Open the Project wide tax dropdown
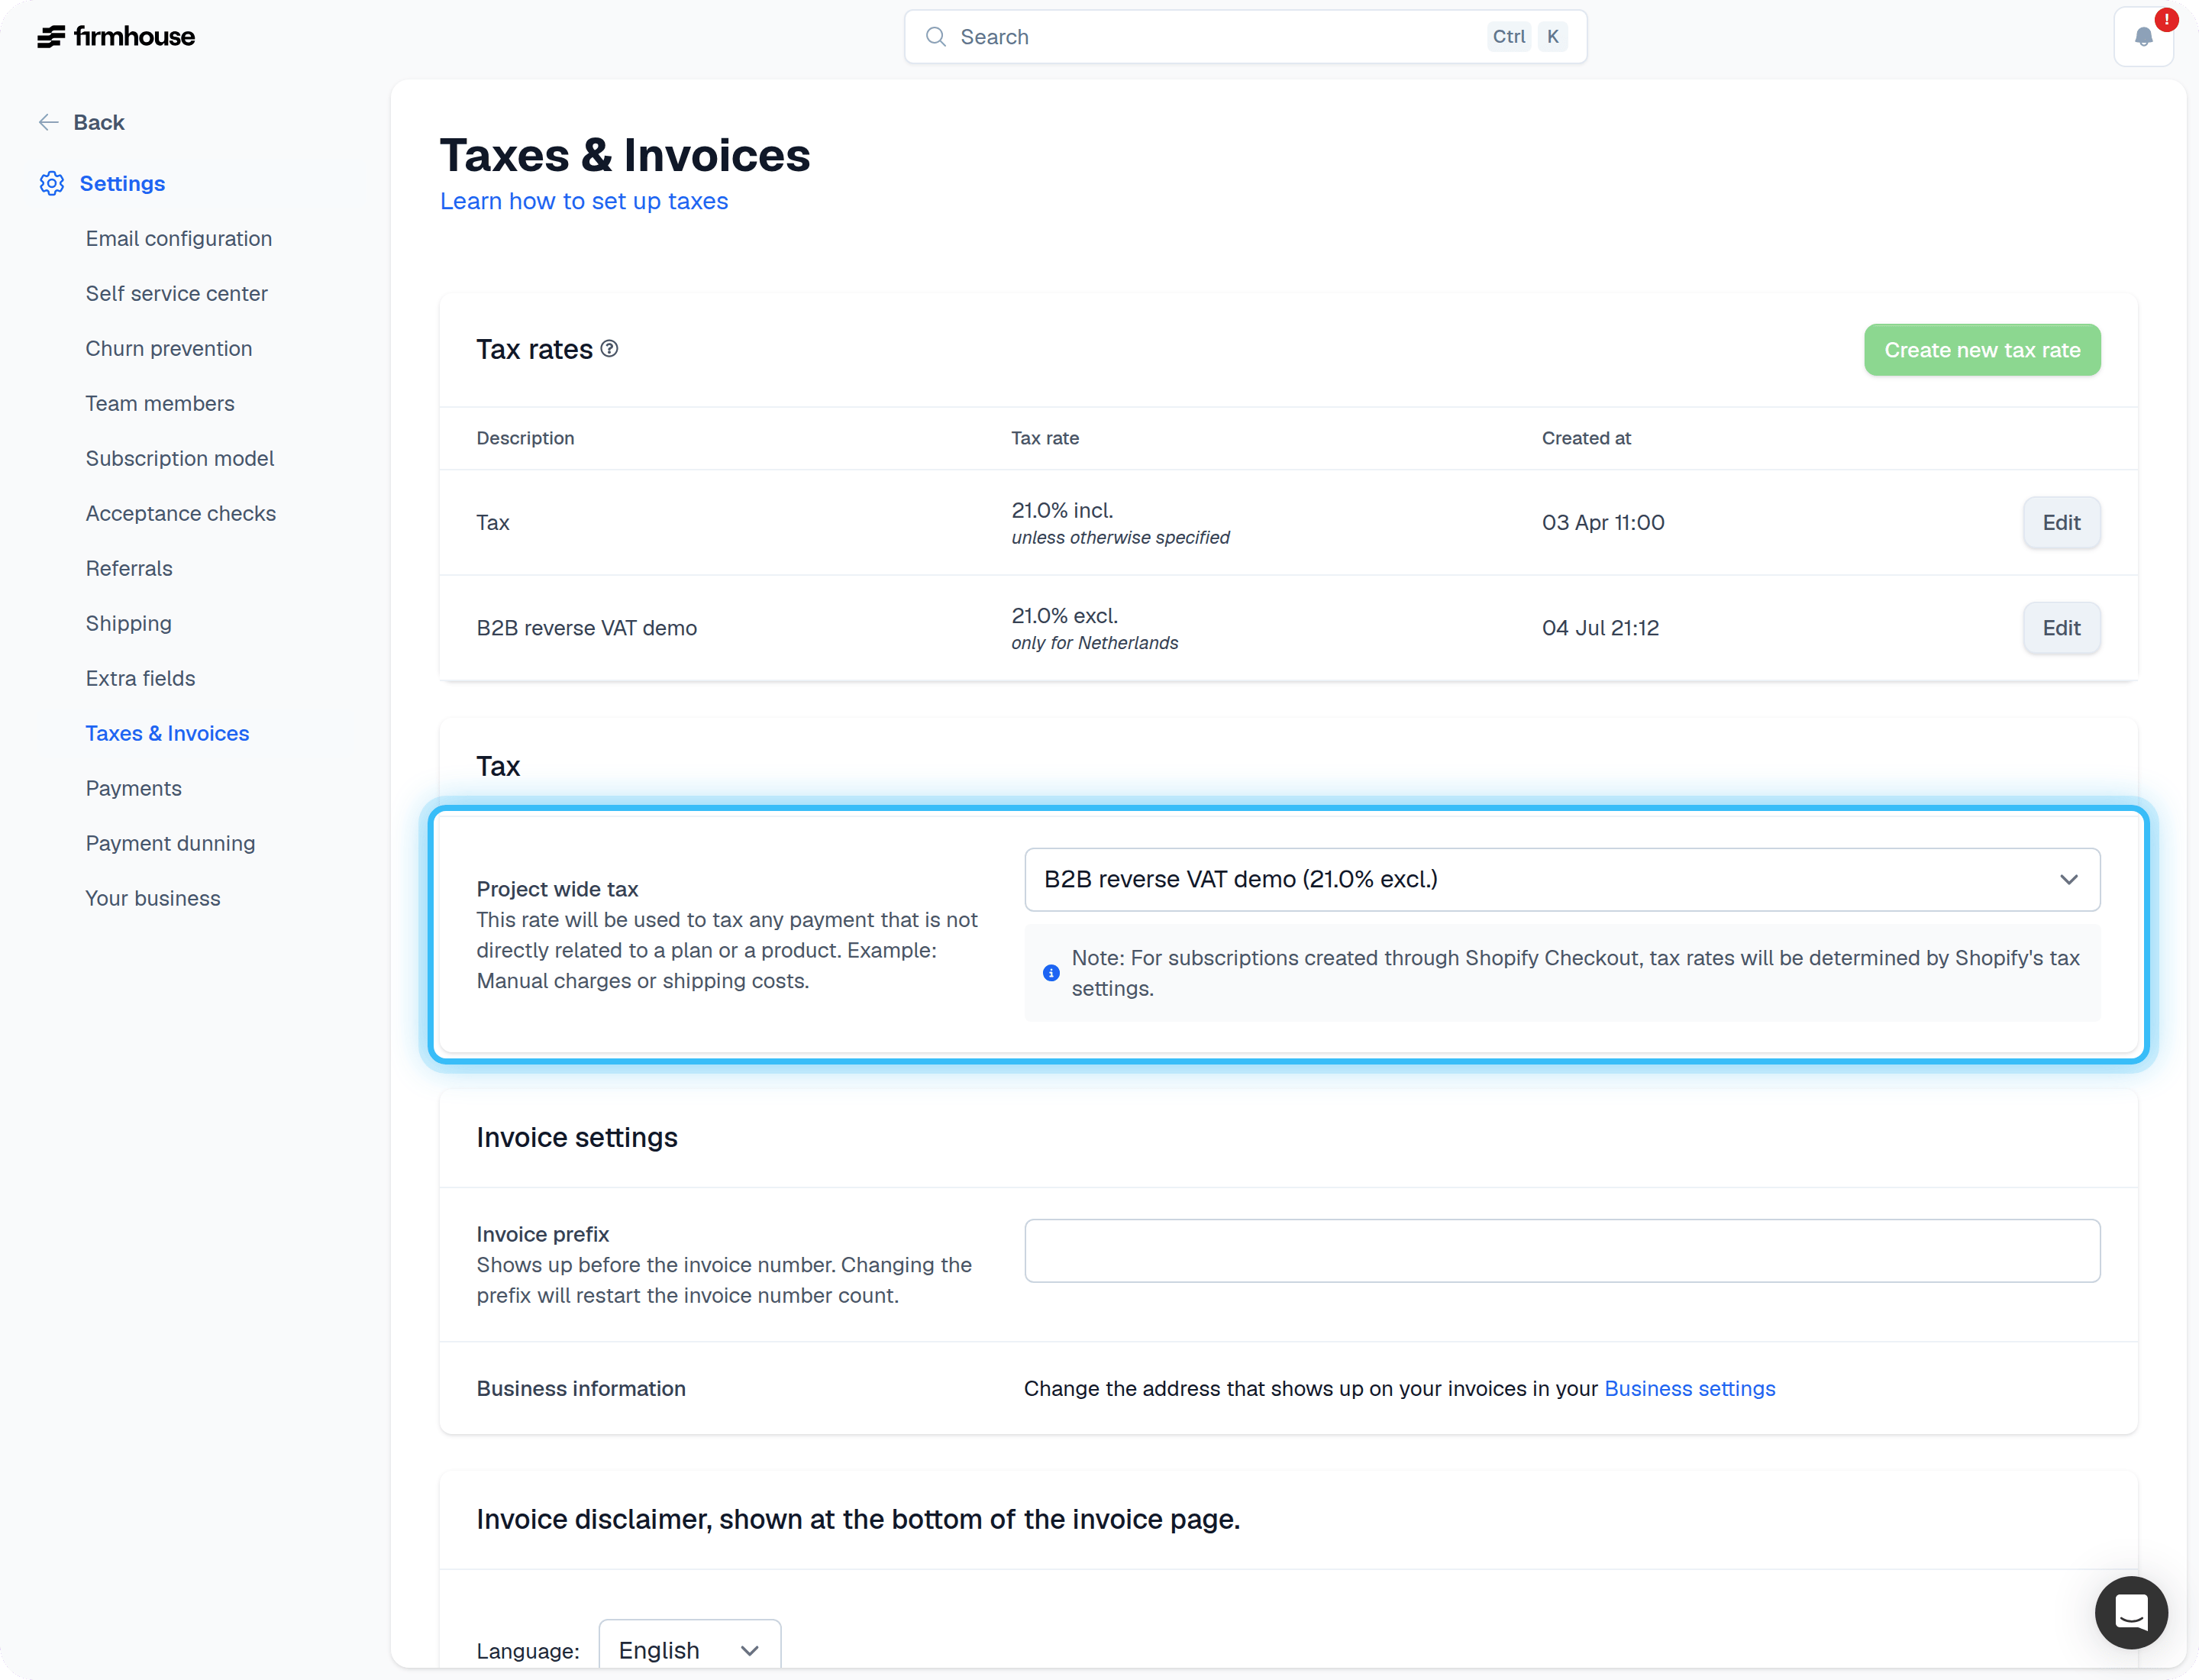Viewport: 2199px width, 1680px height. pos(1562,879)
